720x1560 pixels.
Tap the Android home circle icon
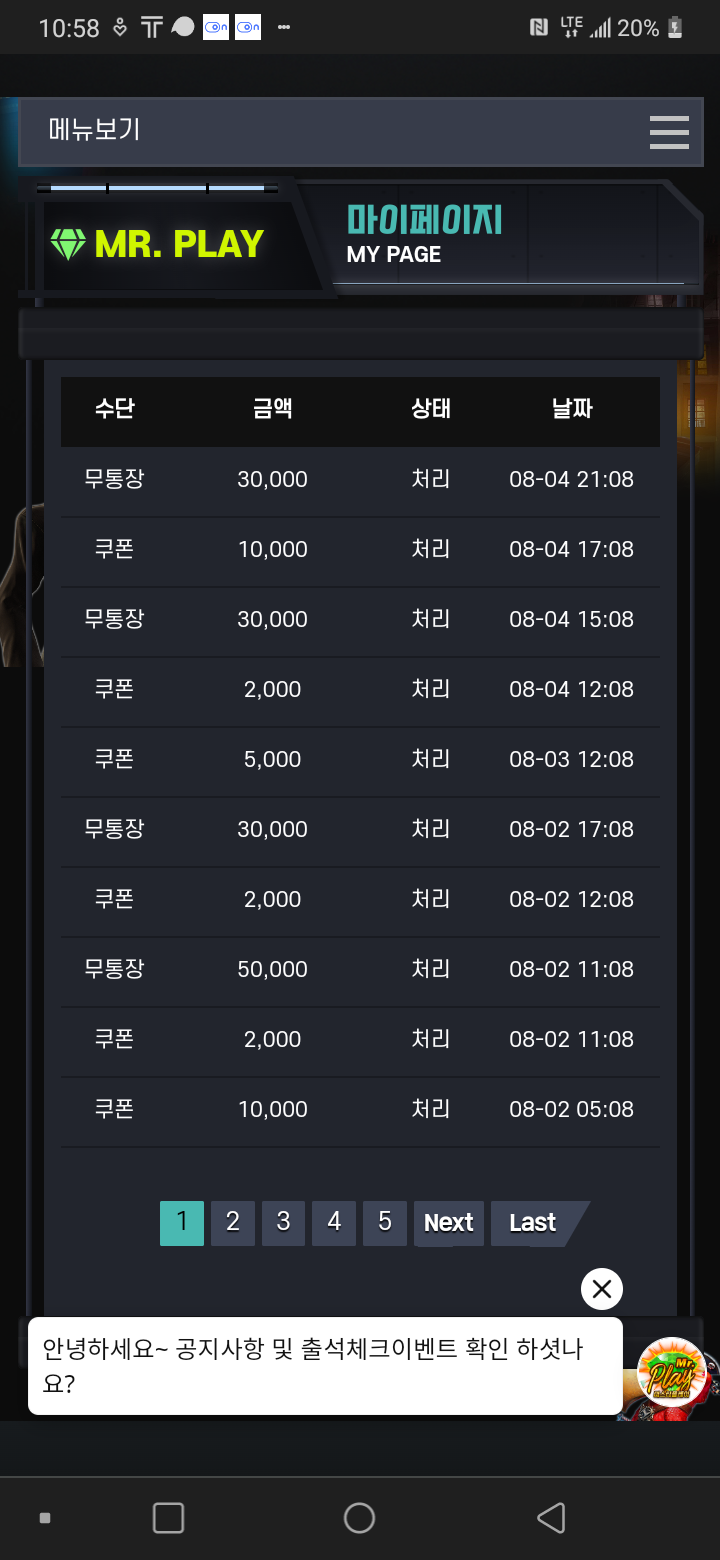(359, 1518)
